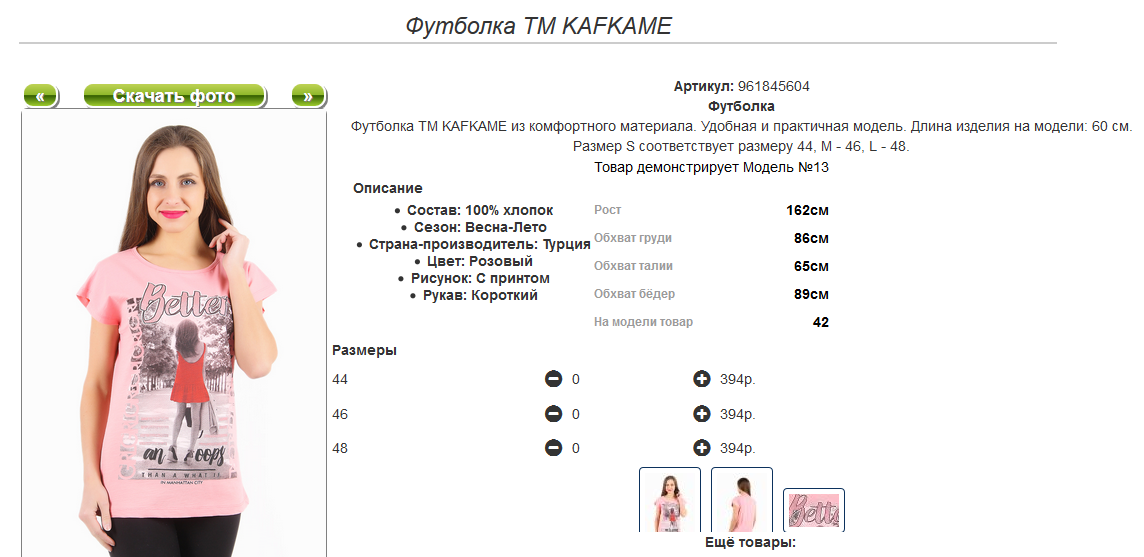Click size label 46 in Размеры
Viewport: 1144px width, 557px height.
340,414
